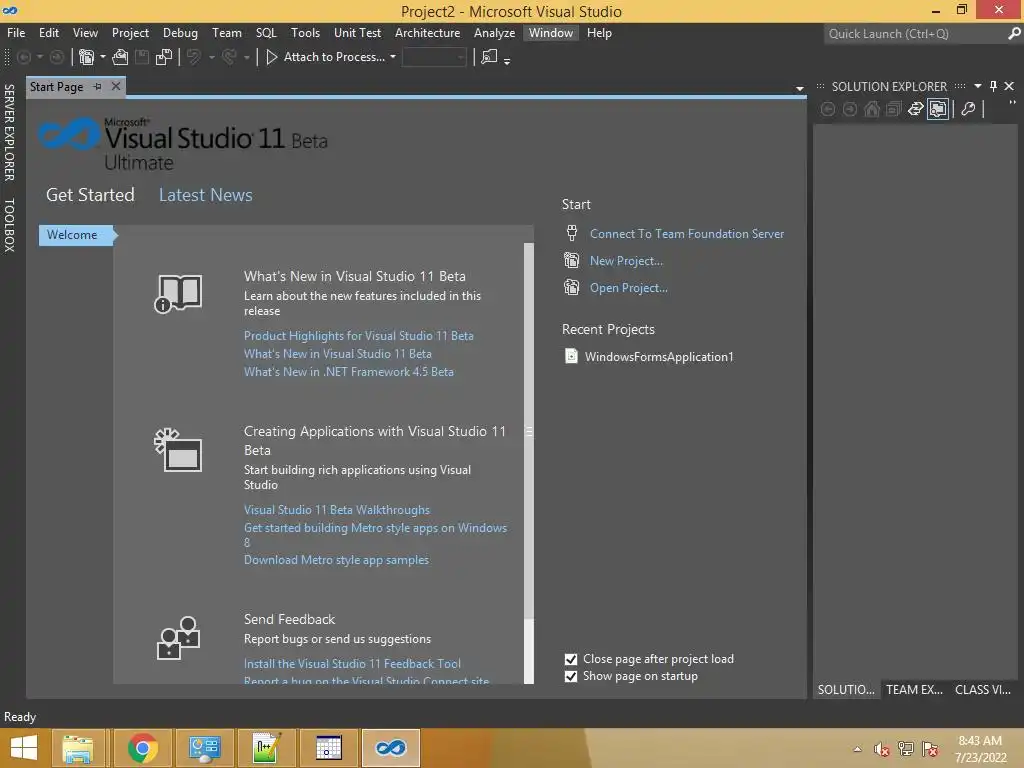Click the New Project toolbar icon
The height and width of the screenshot is (768, 1024).
tap(86, 57)
